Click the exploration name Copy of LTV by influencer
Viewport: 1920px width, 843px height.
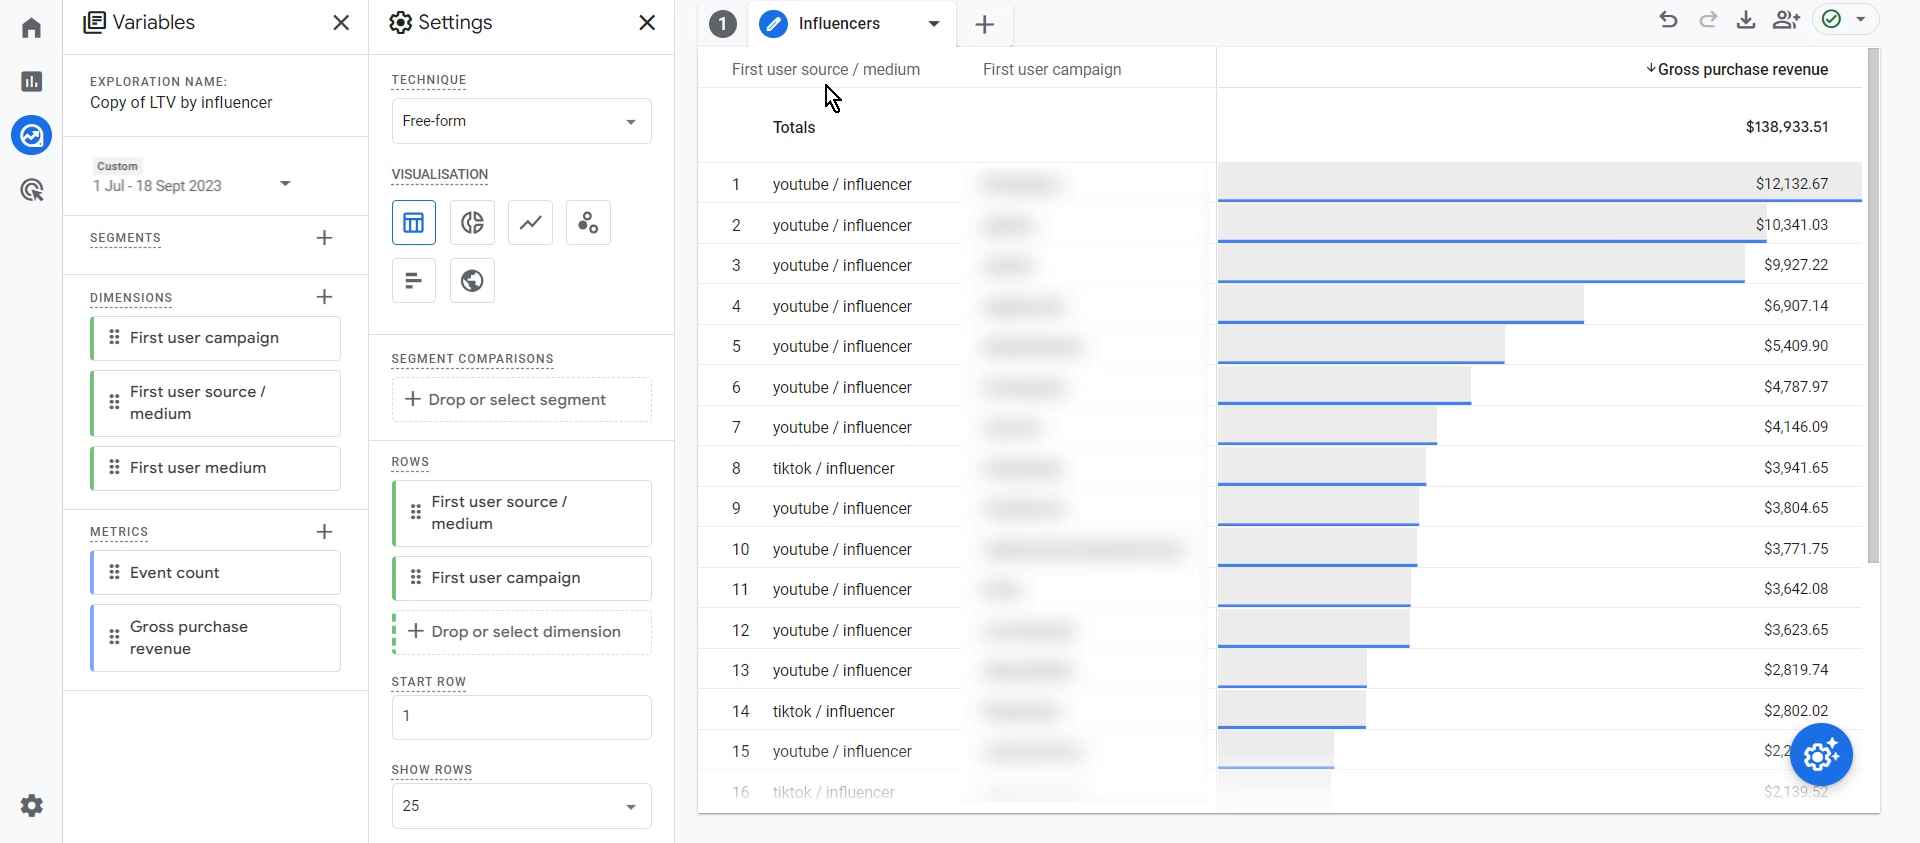point(181,102)
